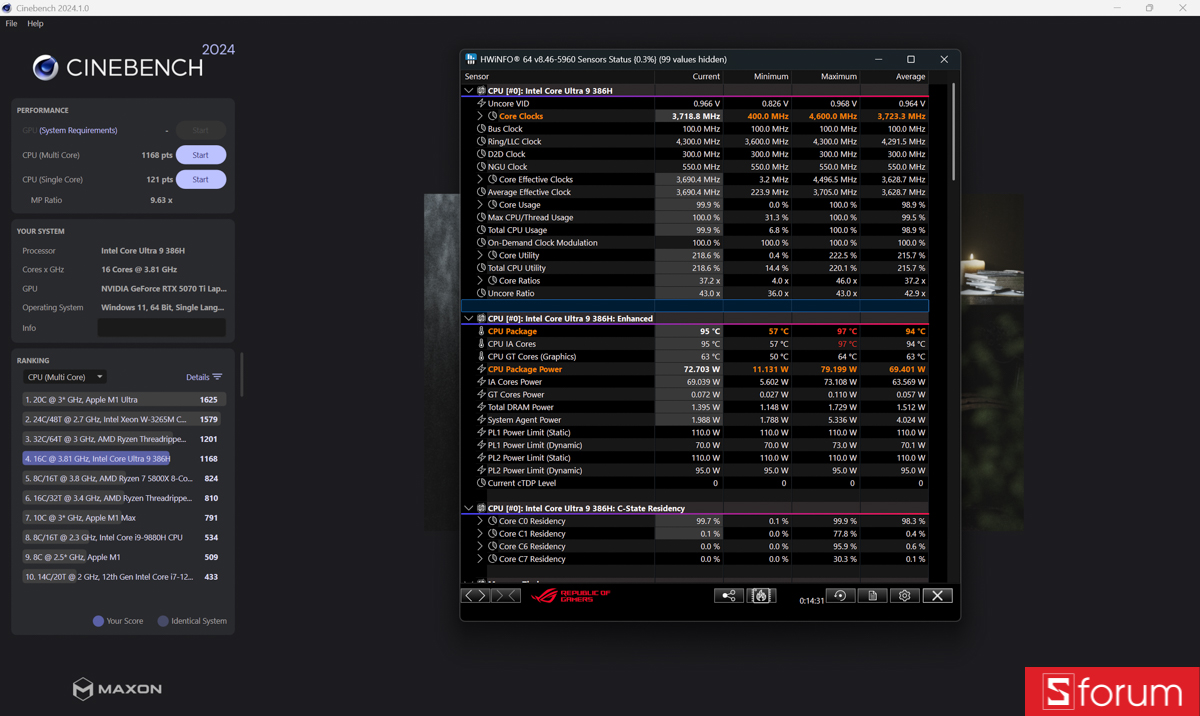Expand the Core Usage row
This screenshot has height=716, width=1200.
480,205
